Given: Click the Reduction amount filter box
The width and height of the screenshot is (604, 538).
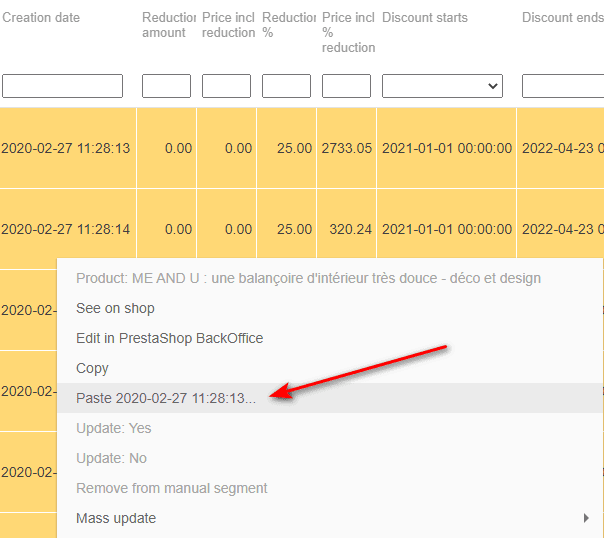Looking at the screenshot, I should pos(166,86).
